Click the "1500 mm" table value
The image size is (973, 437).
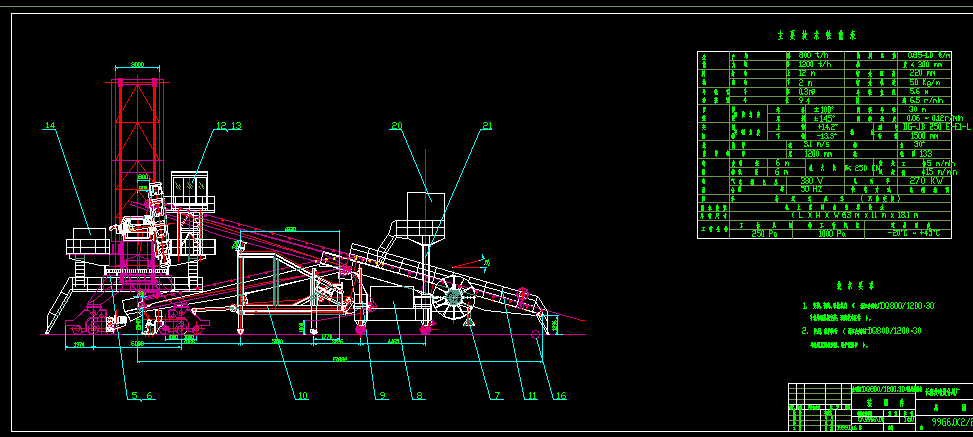coord(924,135)
